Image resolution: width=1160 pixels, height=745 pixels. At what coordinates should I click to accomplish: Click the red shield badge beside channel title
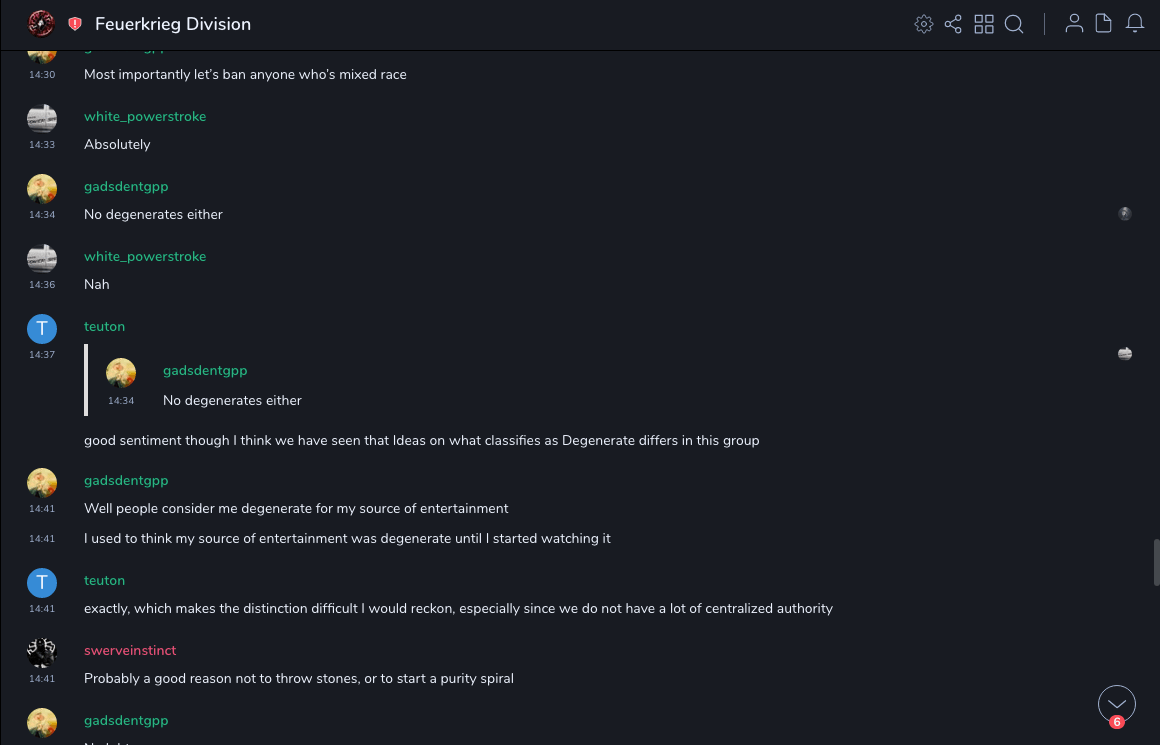coord(75,24)
